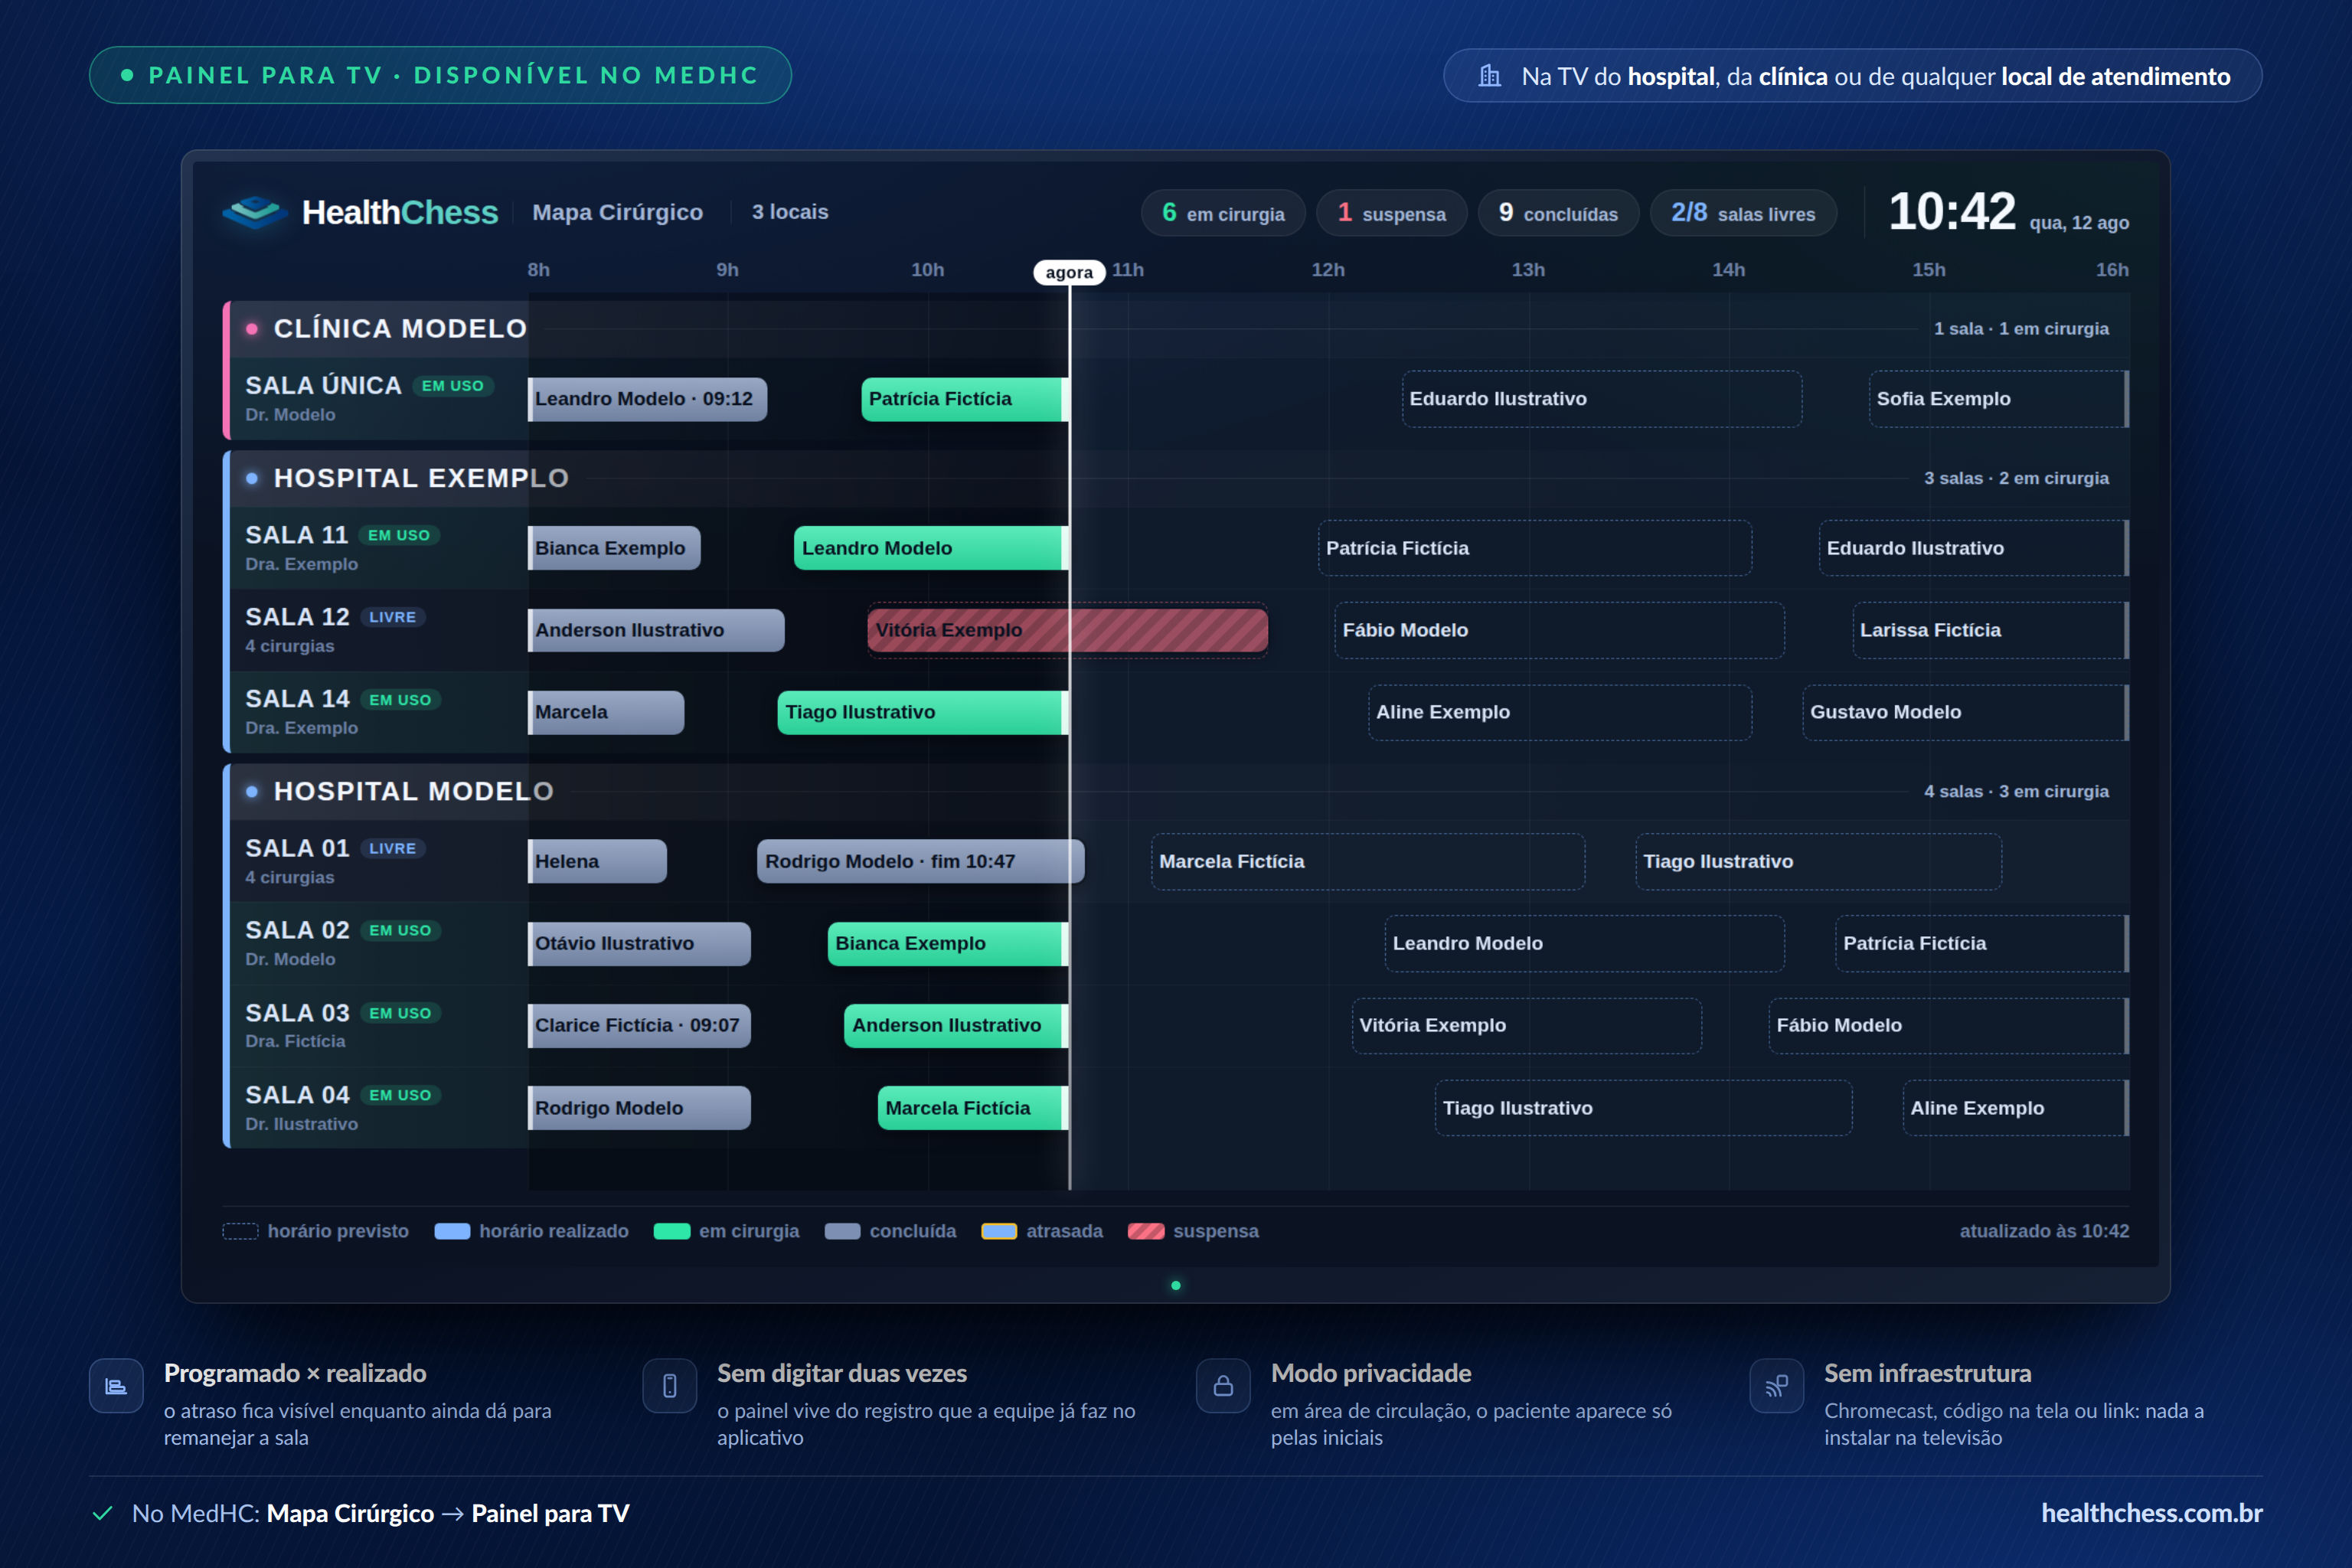The width and height of the screenshot is (2352, 1568).
Task: Click the striped red suspensa legend swatch
Action: tap(1146, 1231)
